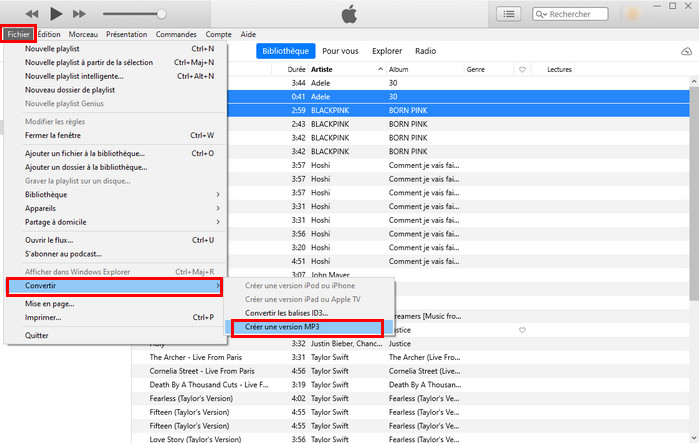Open the Commandes menu
Screen dimensions: 699x443
[176, 34]
